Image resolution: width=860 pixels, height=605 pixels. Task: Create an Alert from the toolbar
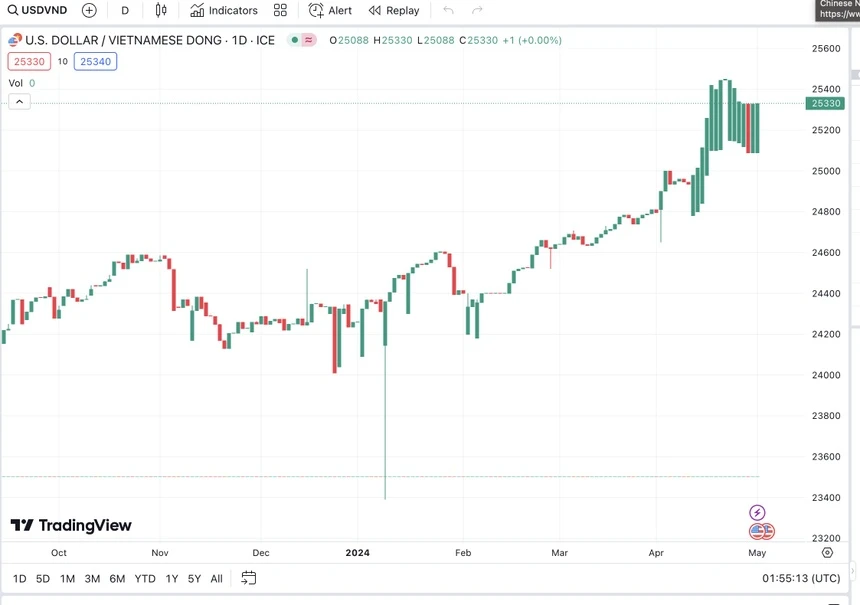click(x=330, y=10)
